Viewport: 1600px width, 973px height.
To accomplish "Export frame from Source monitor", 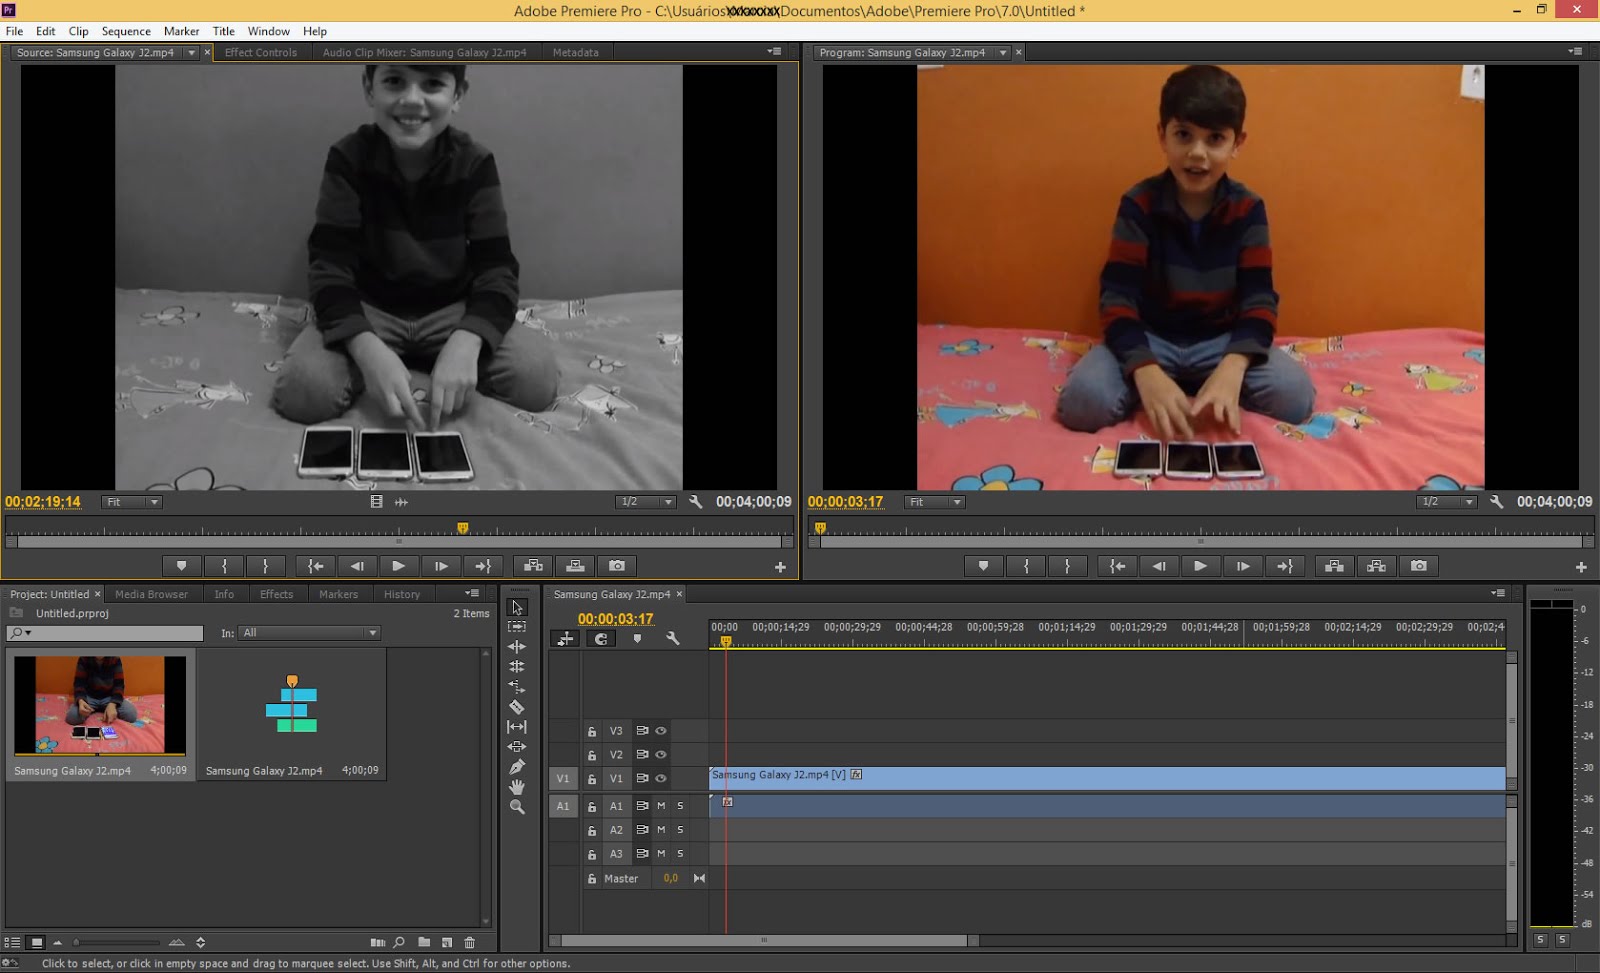I will 617,566.
